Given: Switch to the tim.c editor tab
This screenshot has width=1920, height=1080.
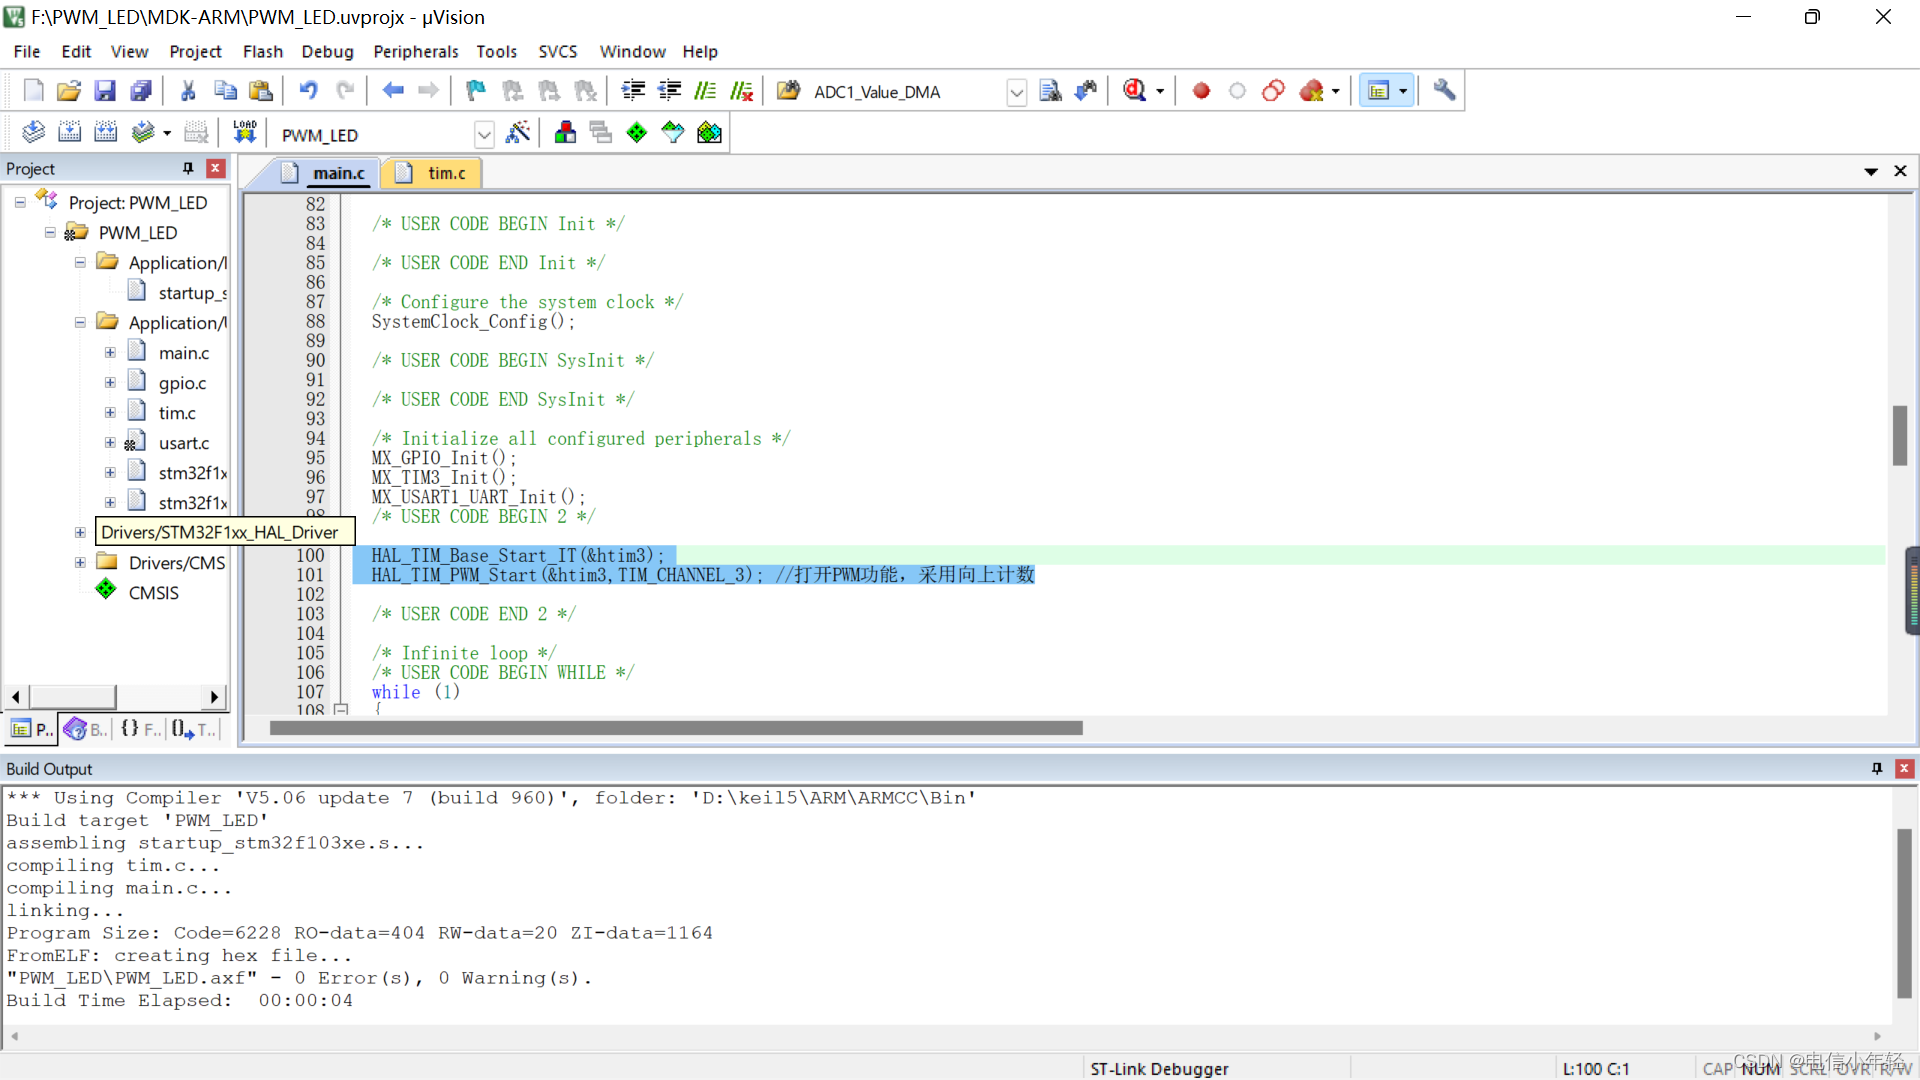Looking at the screenshot, I should pos(445,173).
